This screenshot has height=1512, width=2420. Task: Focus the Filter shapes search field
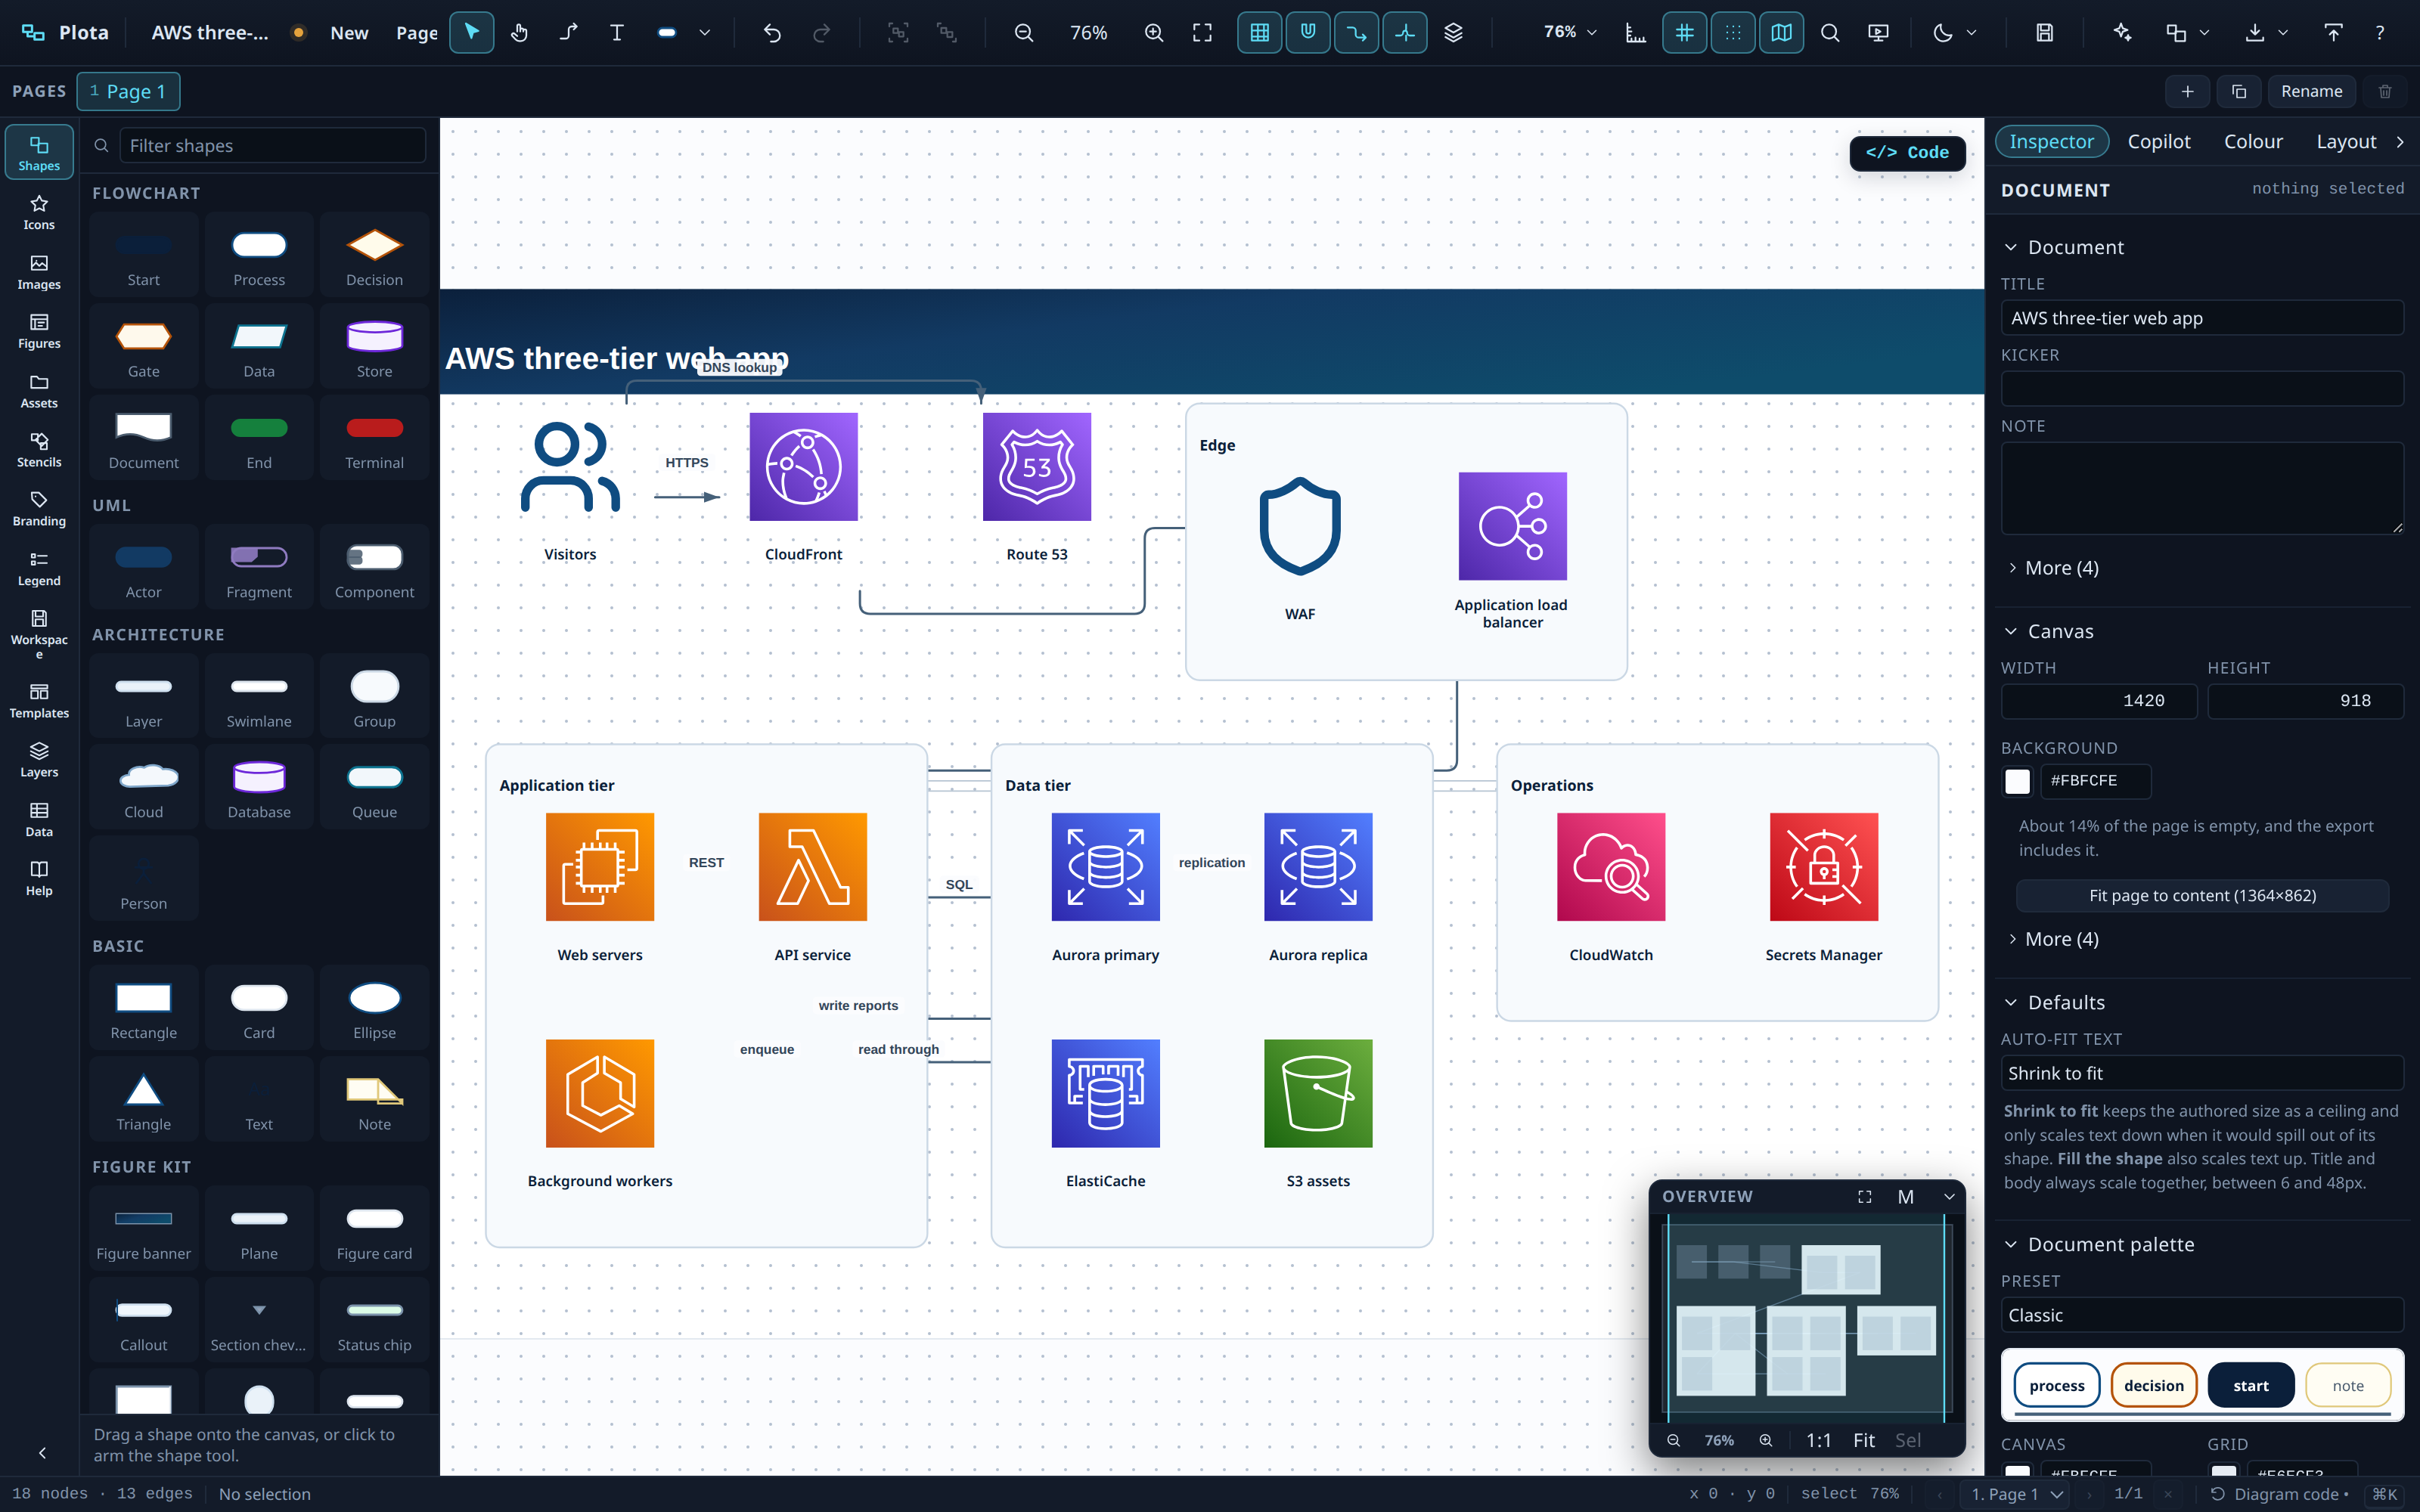pos(272,146)
